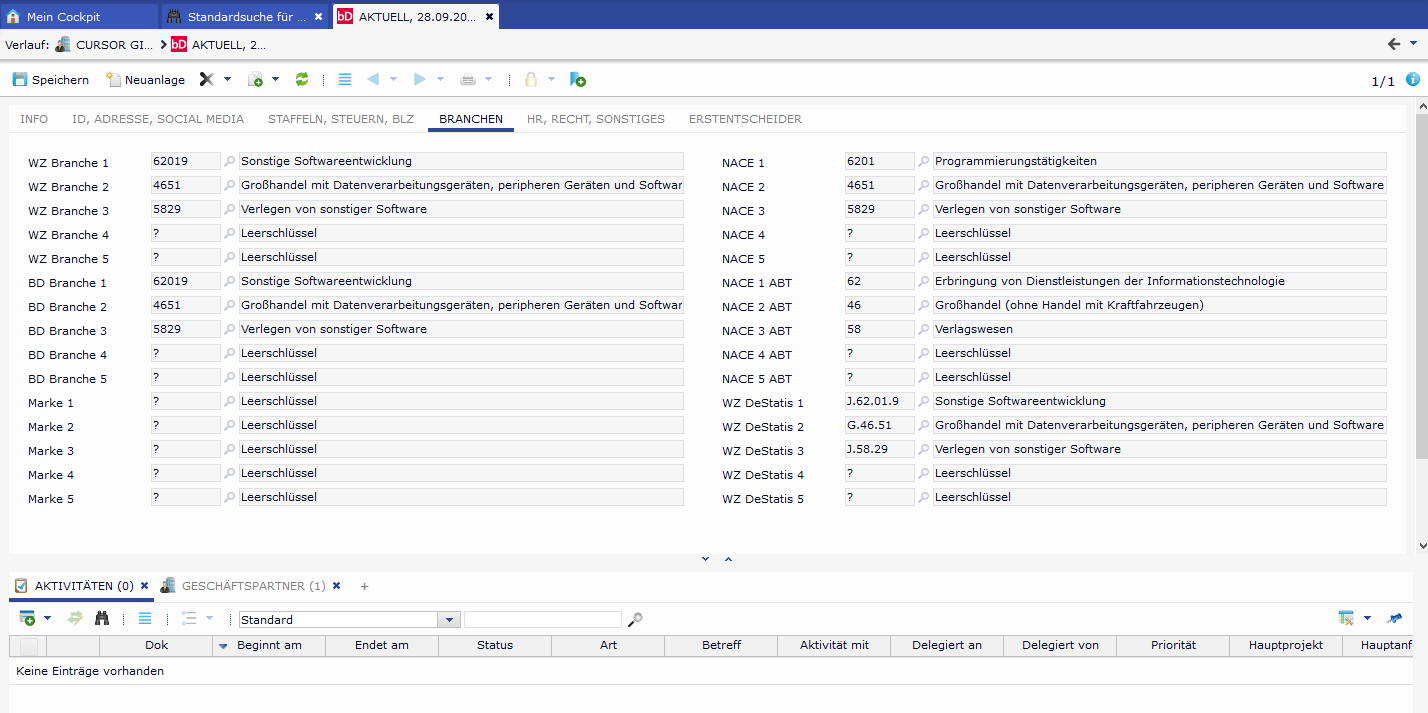Click the blue list view icon in top toolbar
The height and width of the screenshot is (713, 1428).
pyautogui.click(x=345, y=80)
